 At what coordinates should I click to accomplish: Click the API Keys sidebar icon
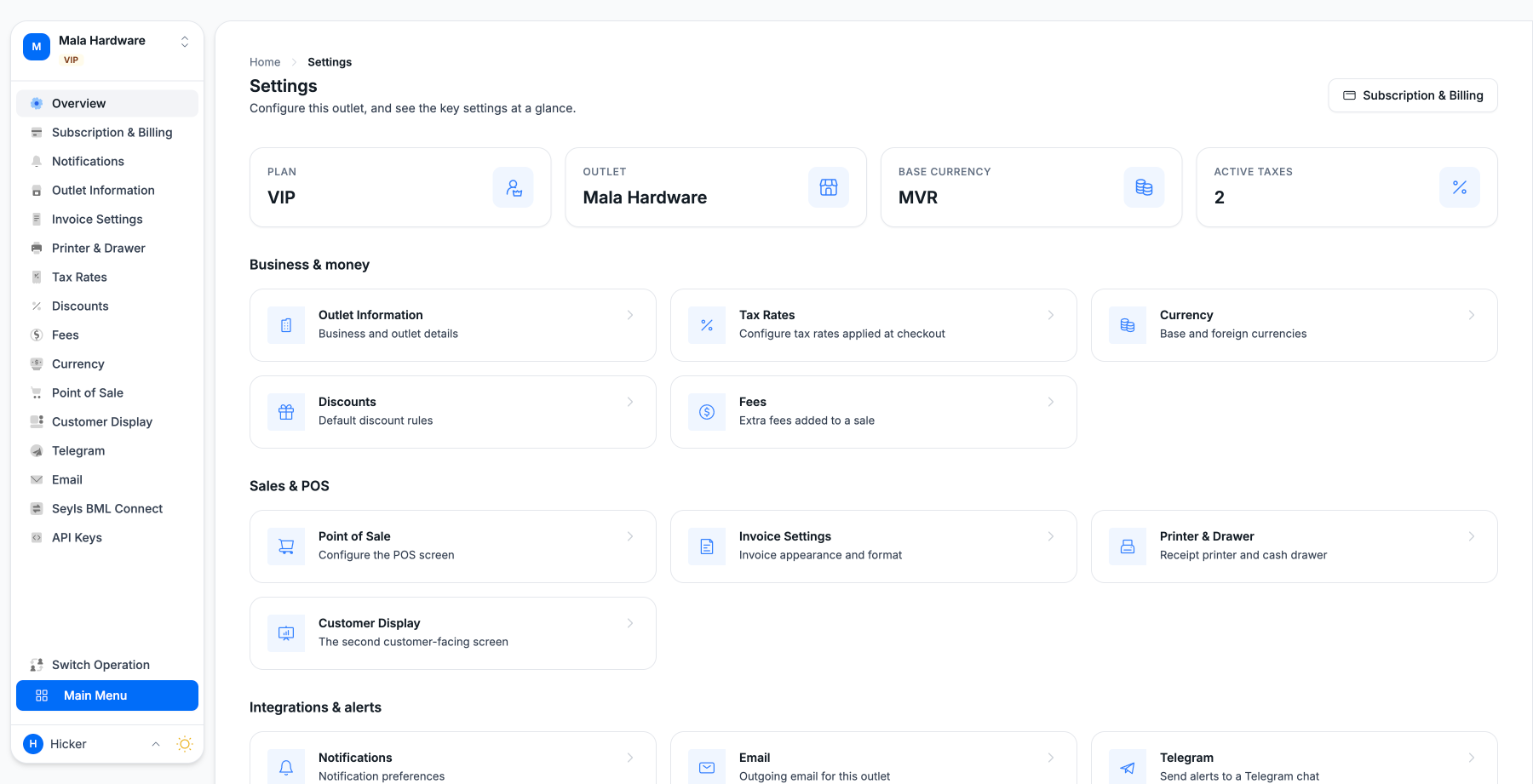click(36, 538)
